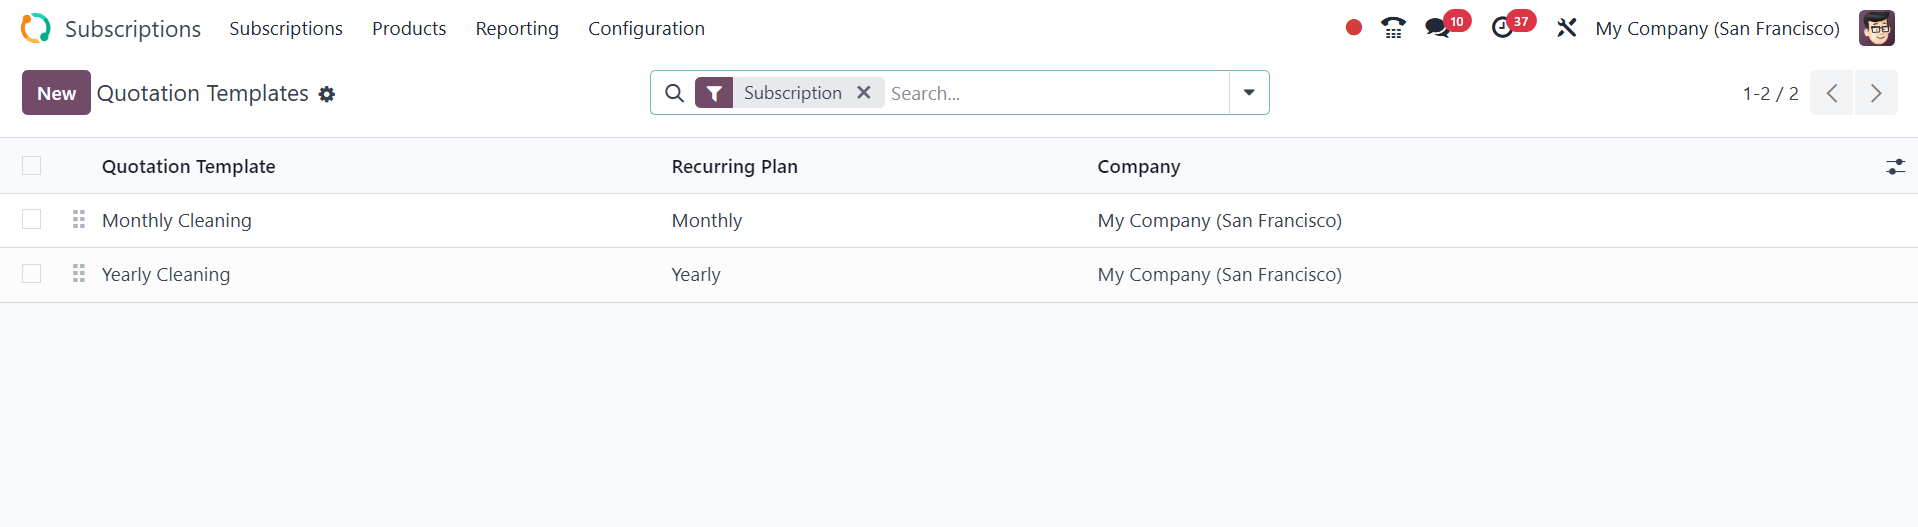Tick the Monthly Cleaning row checkbox

click(32, 220)
